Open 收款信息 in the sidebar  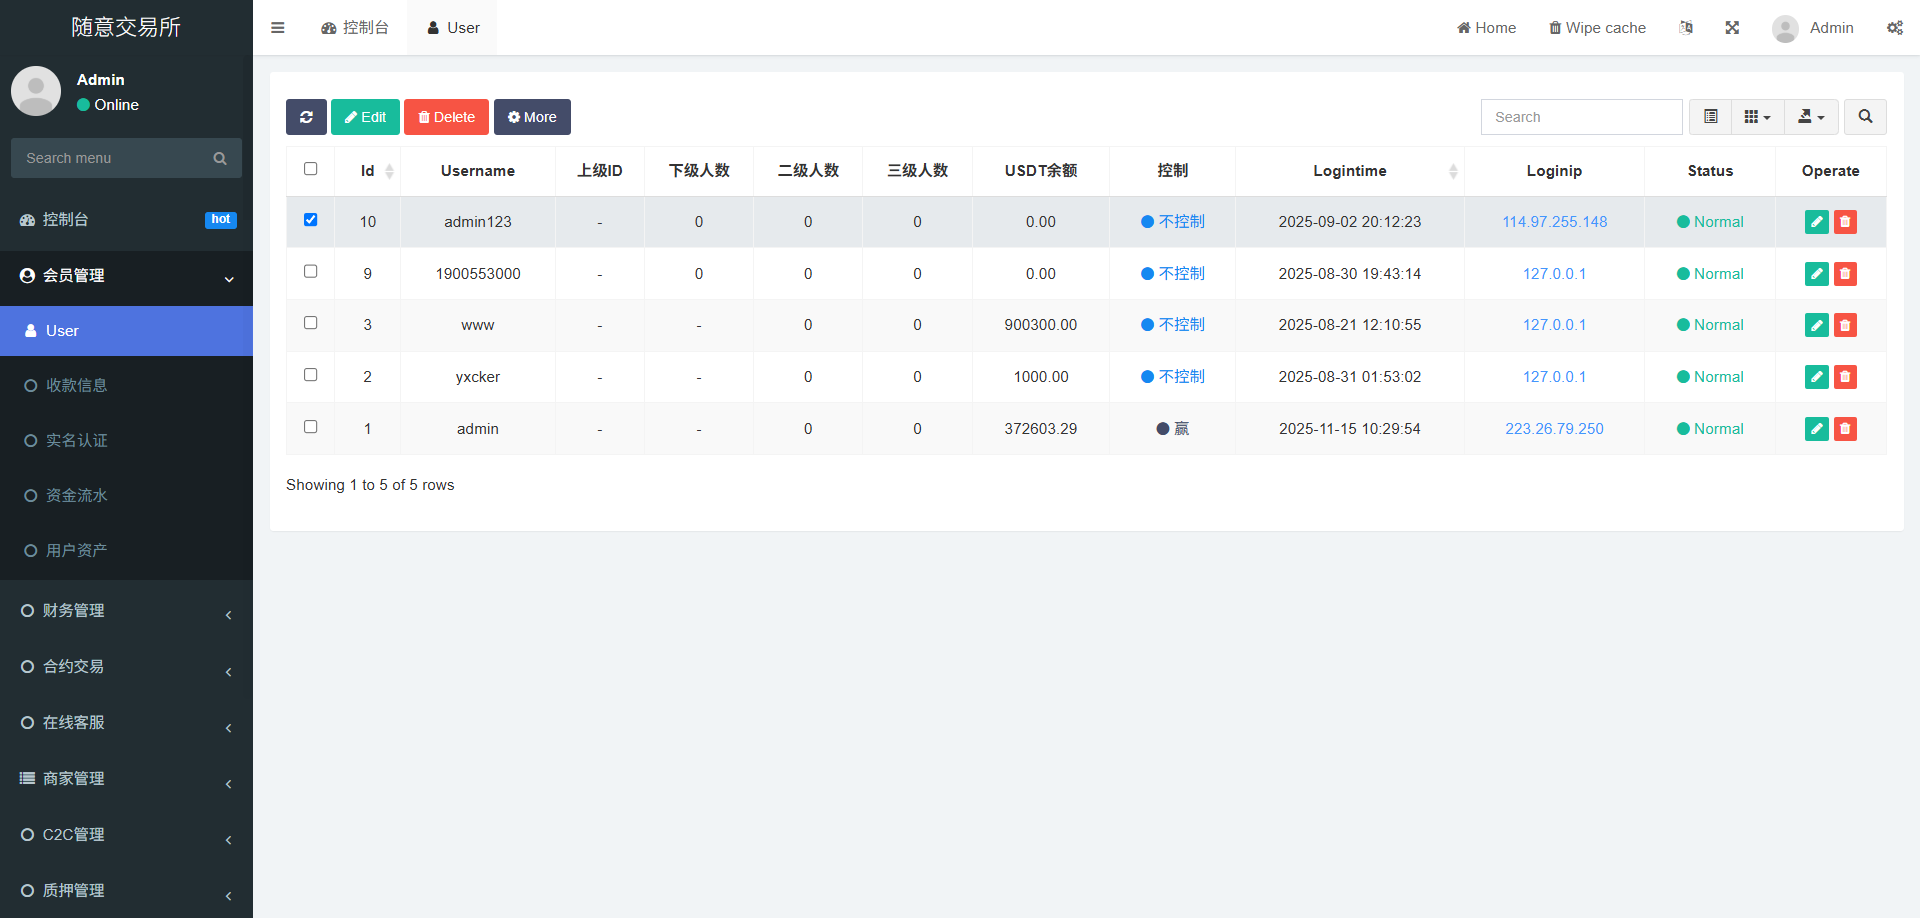tap(77, 386)
